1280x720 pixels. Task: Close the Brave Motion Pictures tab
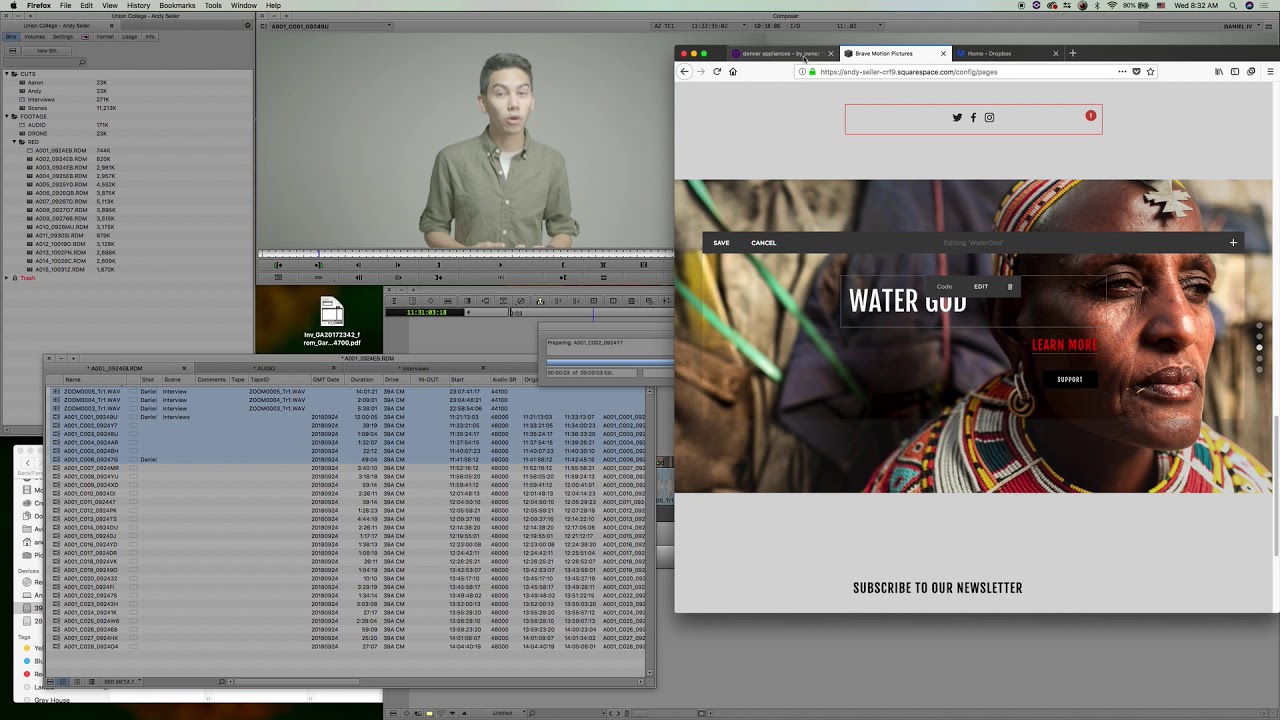[x=942, y=53]
